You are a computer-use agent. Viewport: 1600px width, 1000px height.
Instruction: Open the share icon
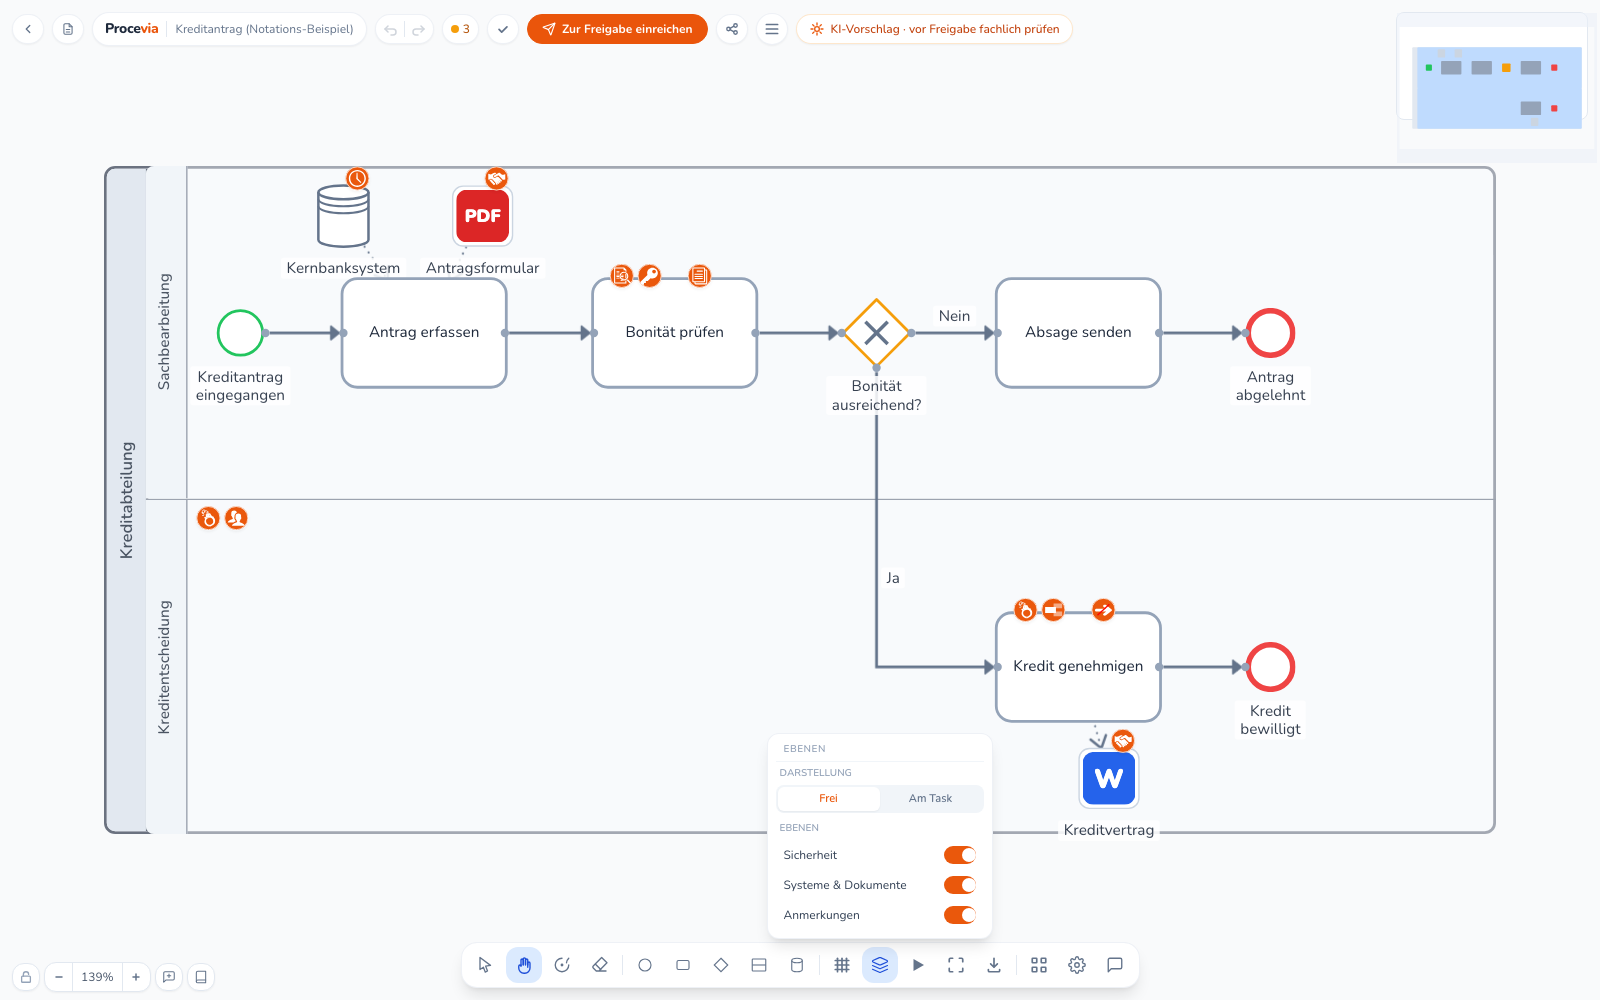pyautogui.click(x=732, y=29)
